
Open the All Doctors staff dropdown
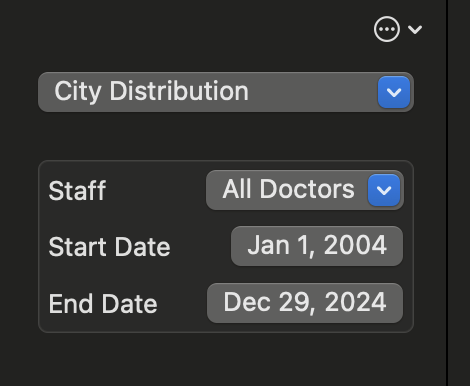pos(305,190)
